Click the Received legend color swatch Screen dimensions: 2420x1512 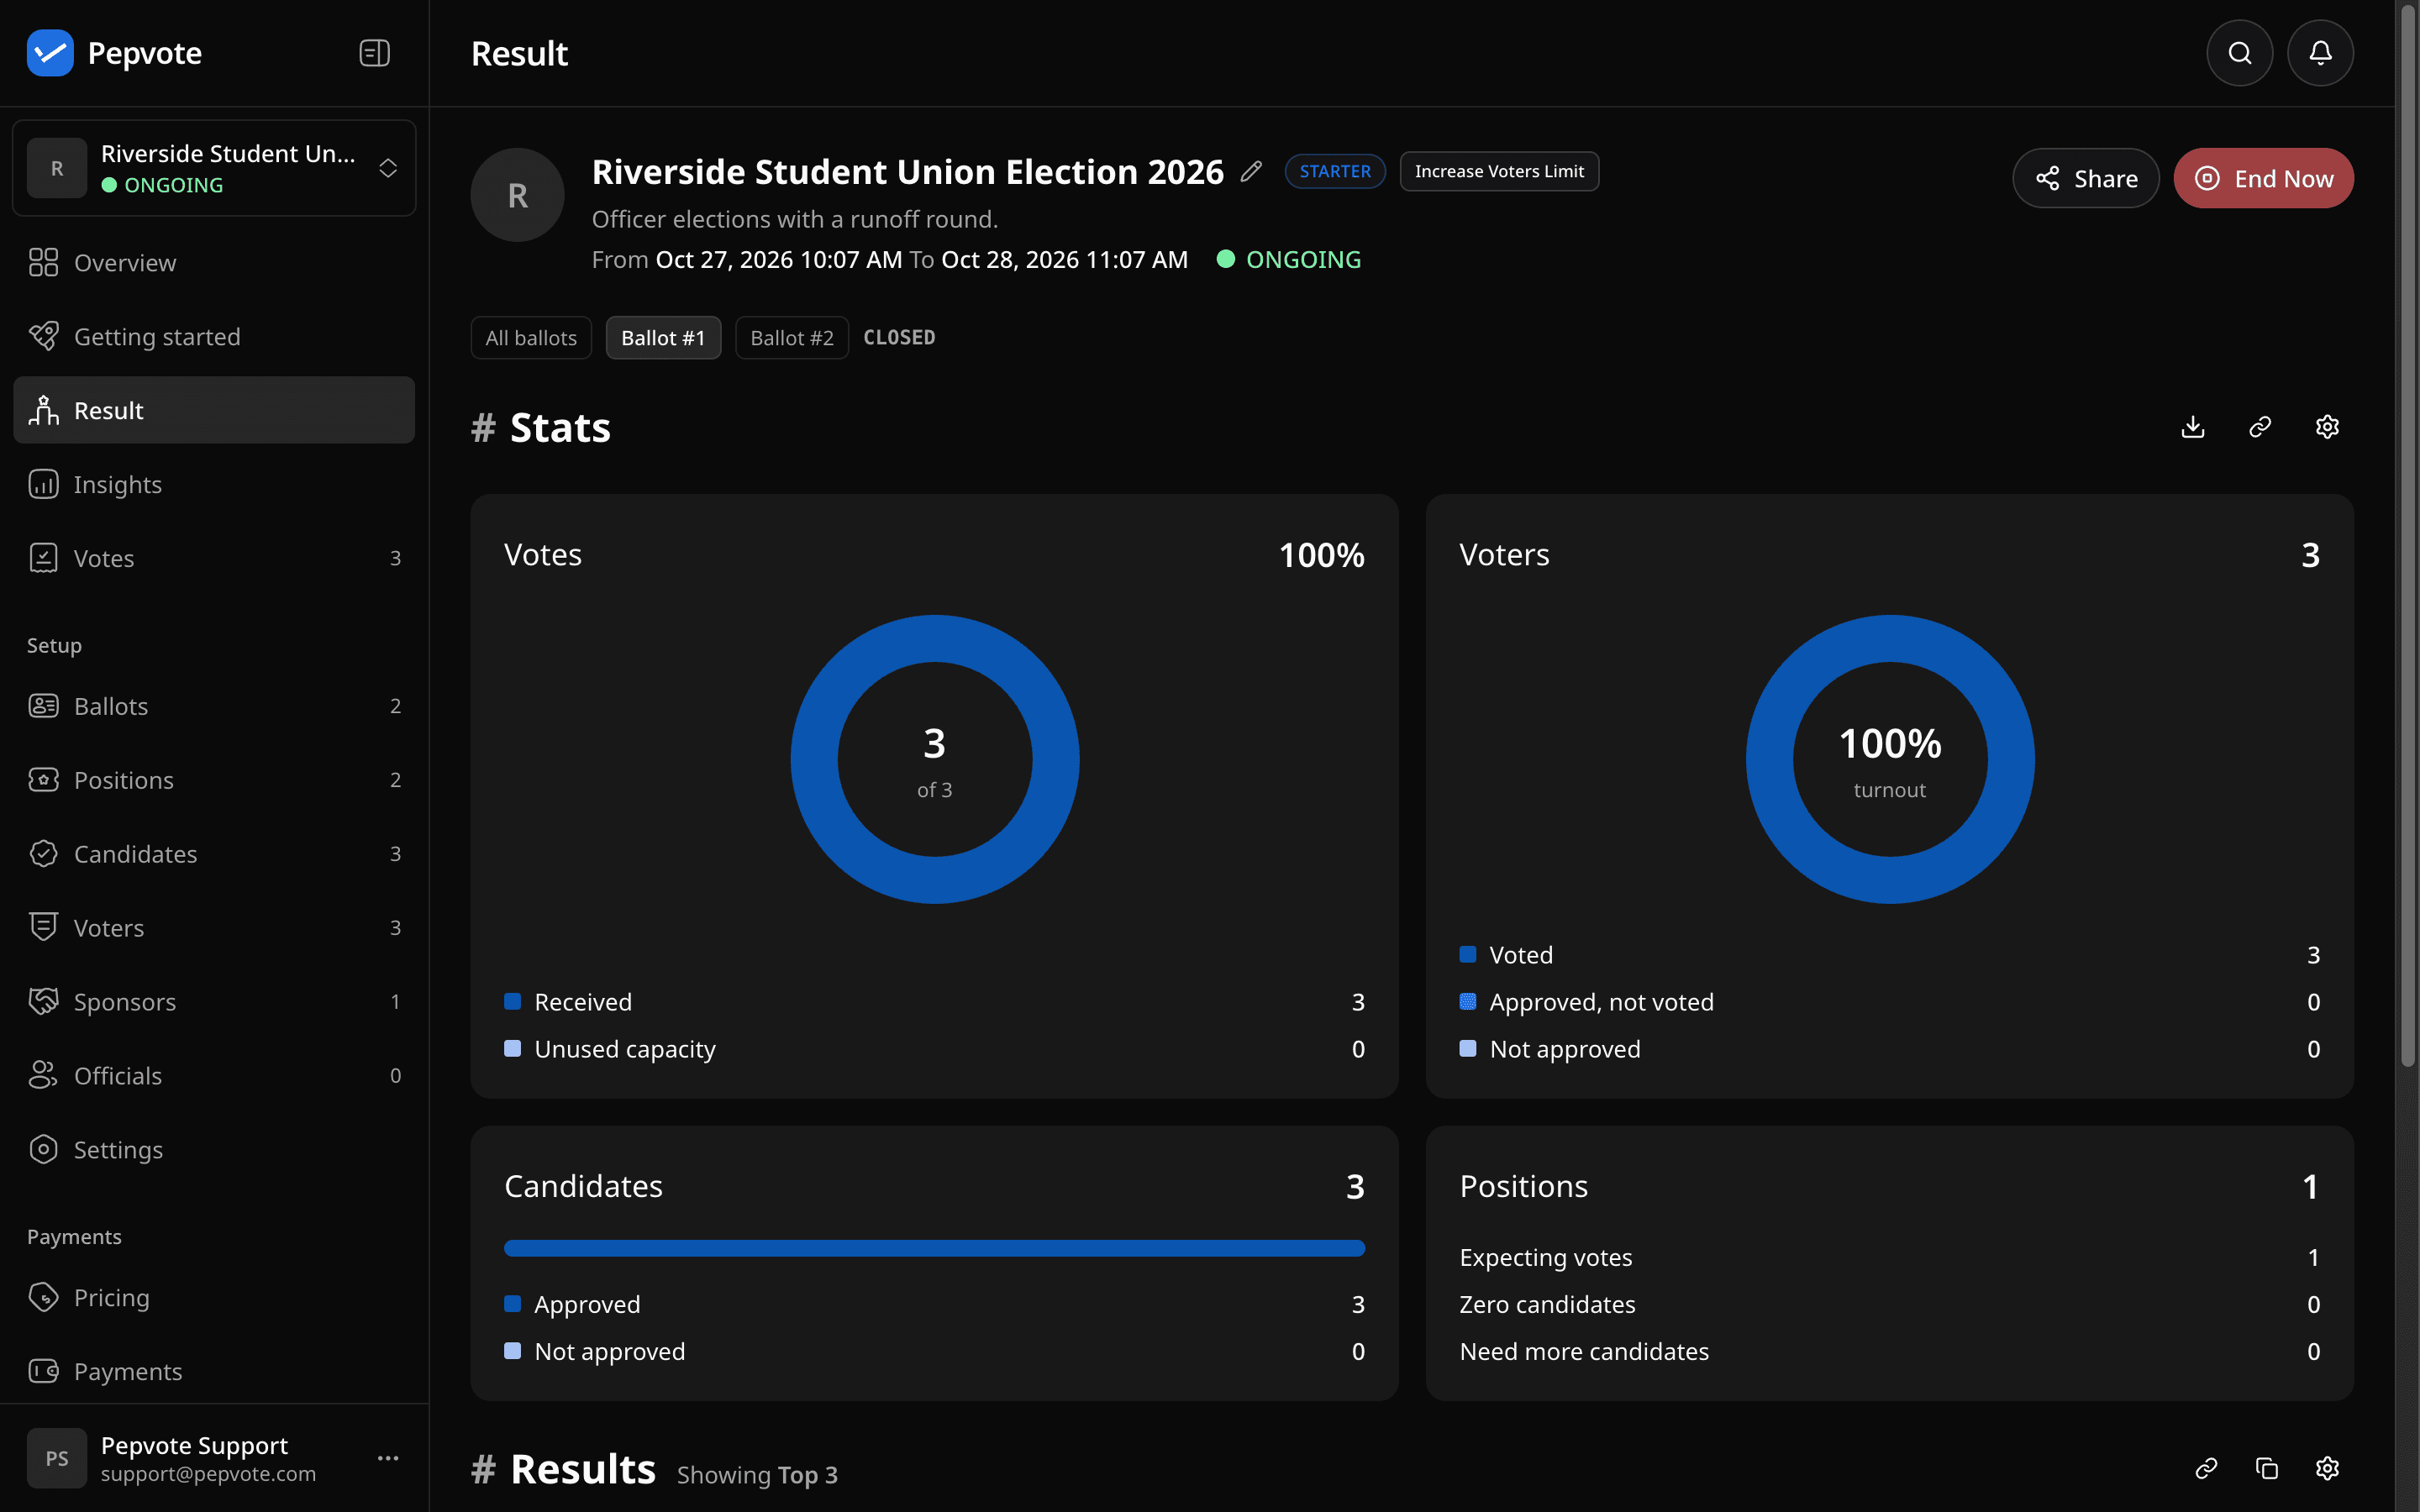click(x=513, y=1002)
